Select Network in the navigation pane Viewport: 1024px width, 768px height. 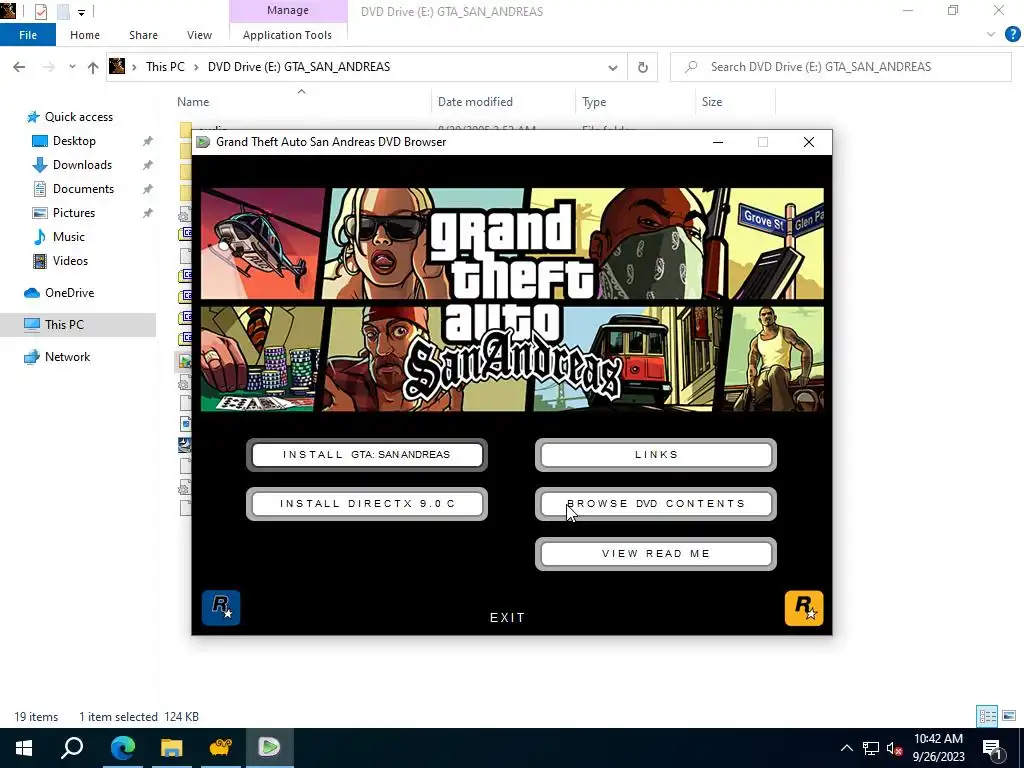[x=67, y=357]
